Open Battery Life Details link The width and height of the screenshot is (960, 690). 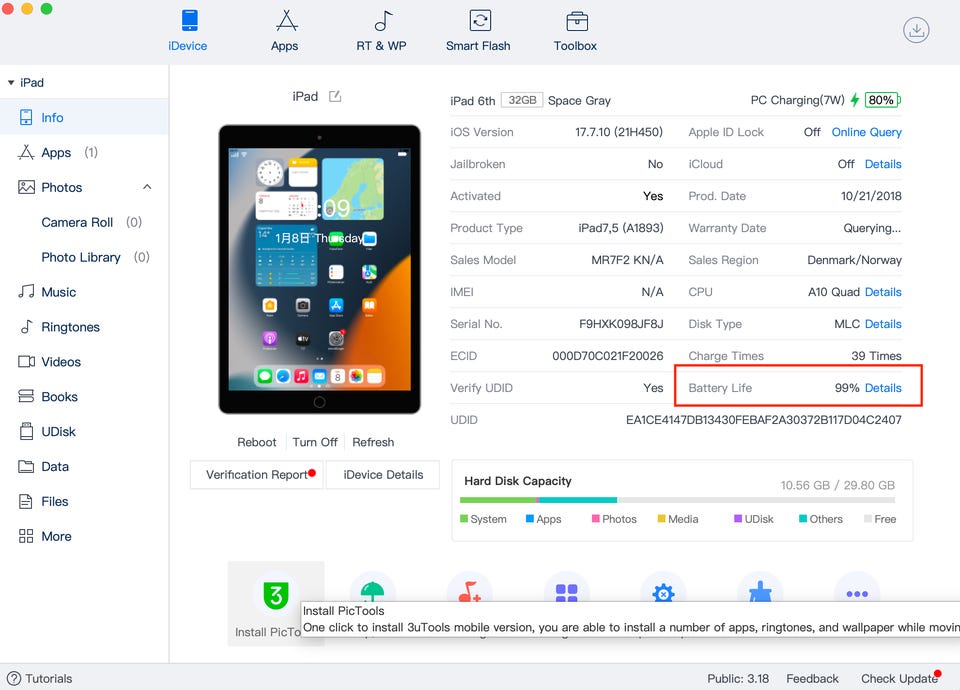click(883, 388)
